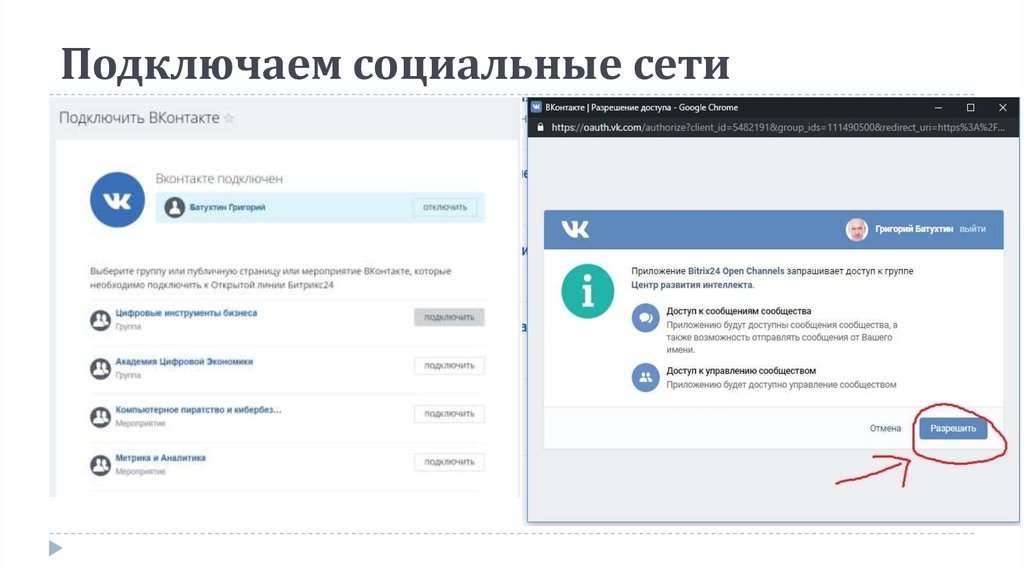Open the Метрика и Аналитика link
Image resolution: width=1024 pixels, height=574 pixels.
(x=161, y=458)
